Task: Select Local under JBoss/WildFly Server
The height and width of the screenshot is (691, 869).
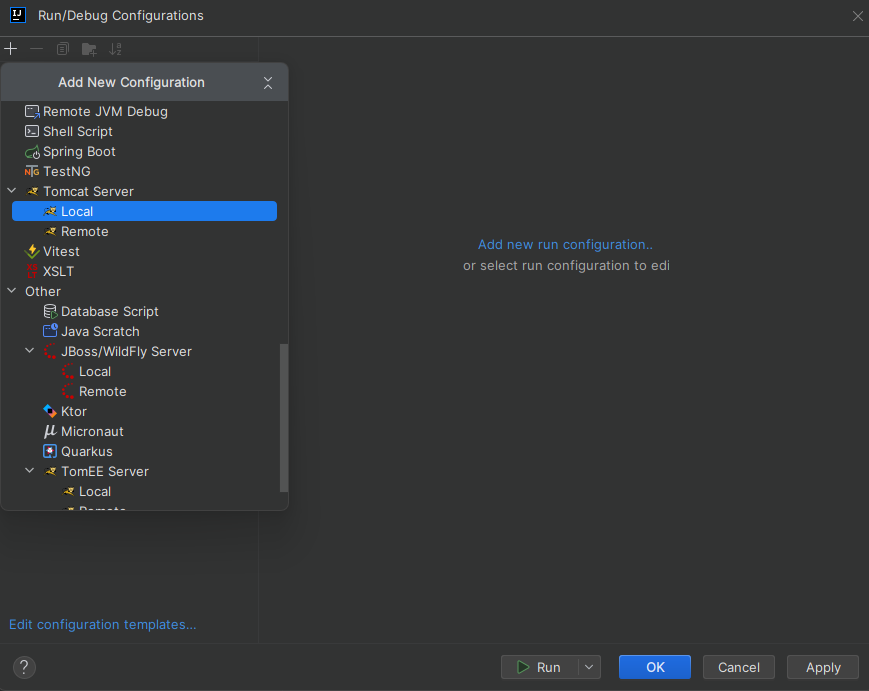Action: coord(95,371)
